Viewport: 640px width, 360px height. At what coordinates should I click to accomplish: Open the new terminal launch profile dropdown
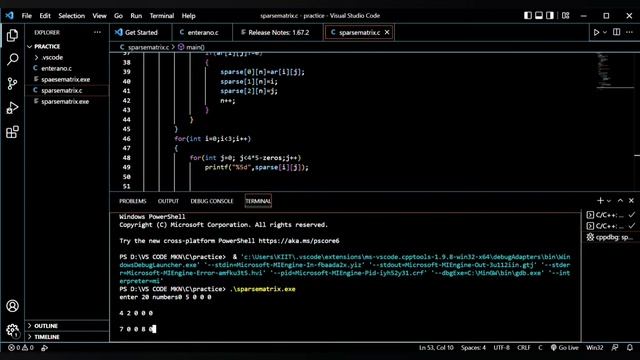pos(609,201)
